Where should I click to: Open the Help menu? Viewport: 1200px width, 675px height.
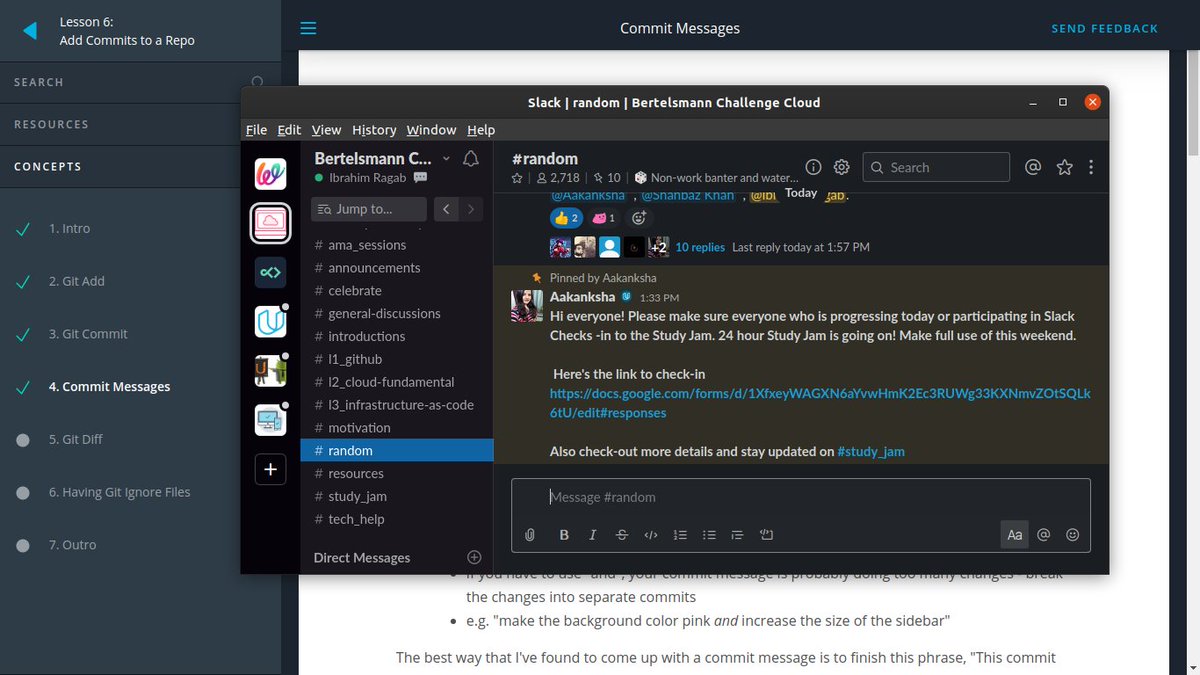(481, 130)
